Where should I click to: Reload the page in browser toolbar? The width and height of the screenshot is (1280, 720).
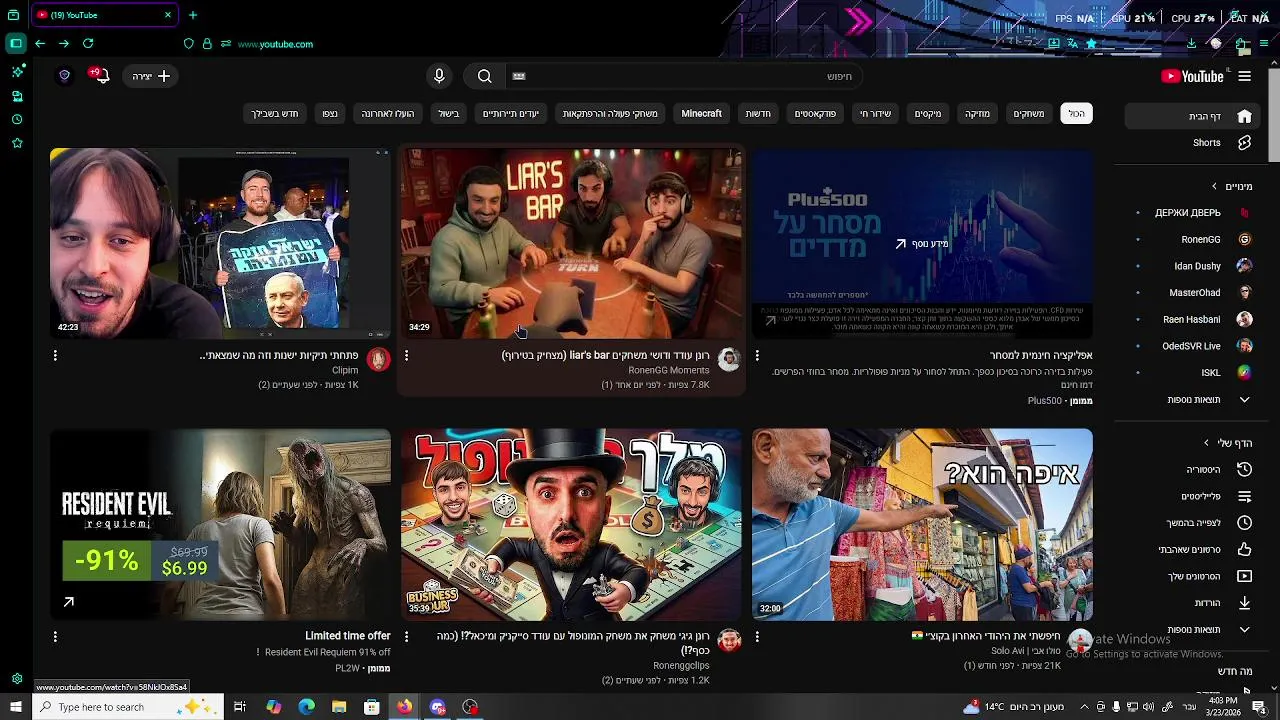[88, 44]
